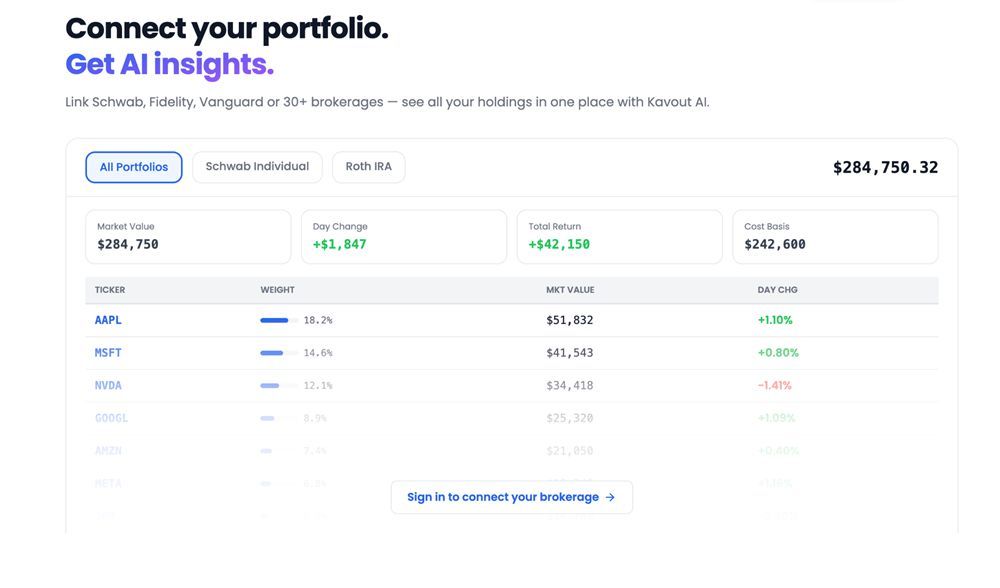Click the +$42,150 total return value
Screen dimensions: 1000x588
pos(559,244)
